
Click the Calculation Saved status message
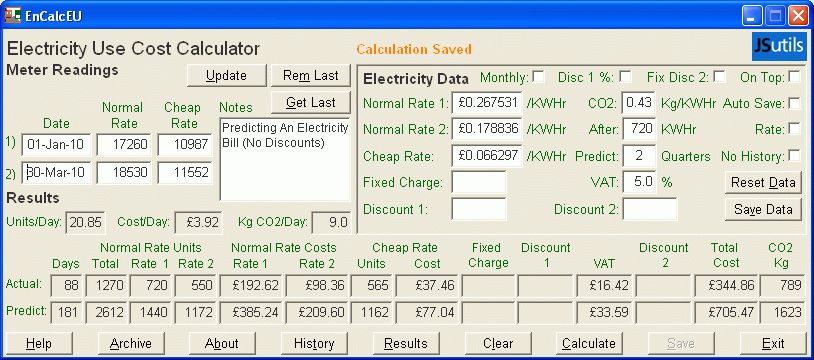point(414,49)
